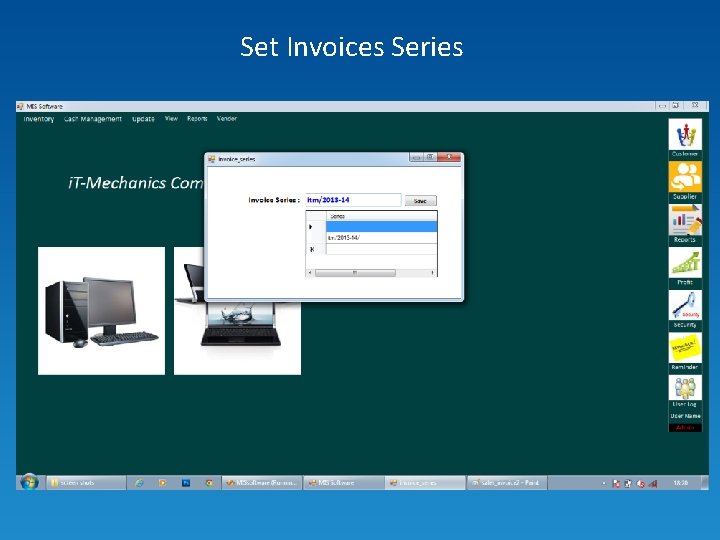720x540 pixels.
Task: Launch Windows Media Player from taskbar
Action: 162,483
